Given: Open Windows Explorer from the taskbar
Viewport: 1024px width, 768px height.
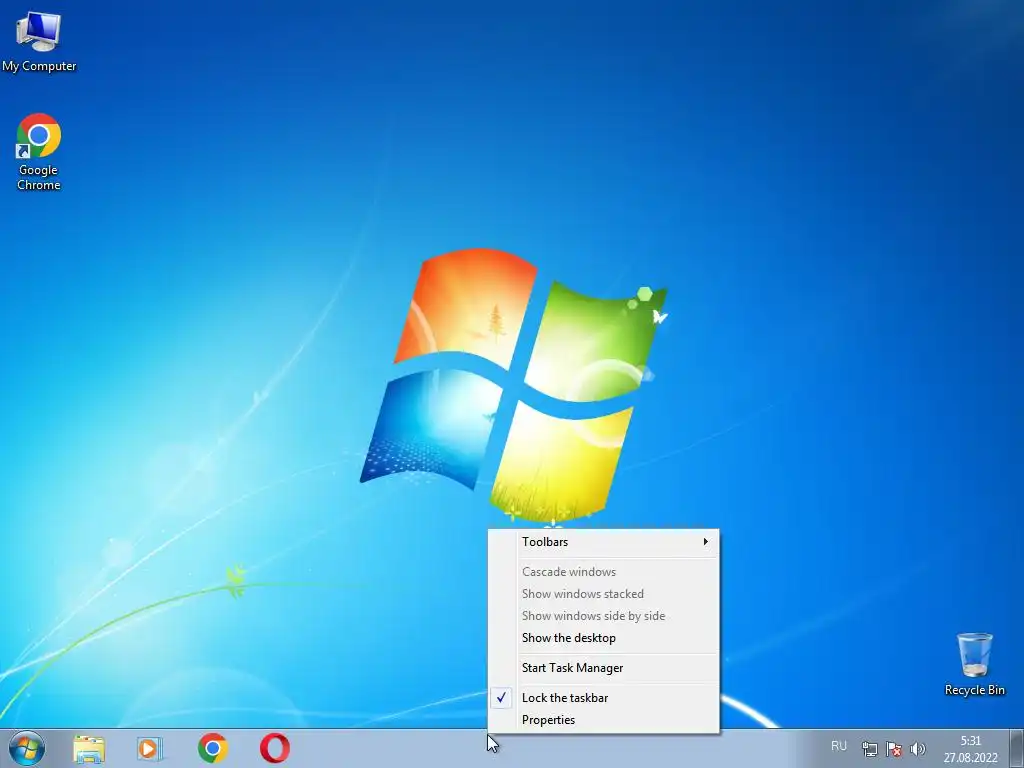Looking at the screenshot, I should coord(89,748).
